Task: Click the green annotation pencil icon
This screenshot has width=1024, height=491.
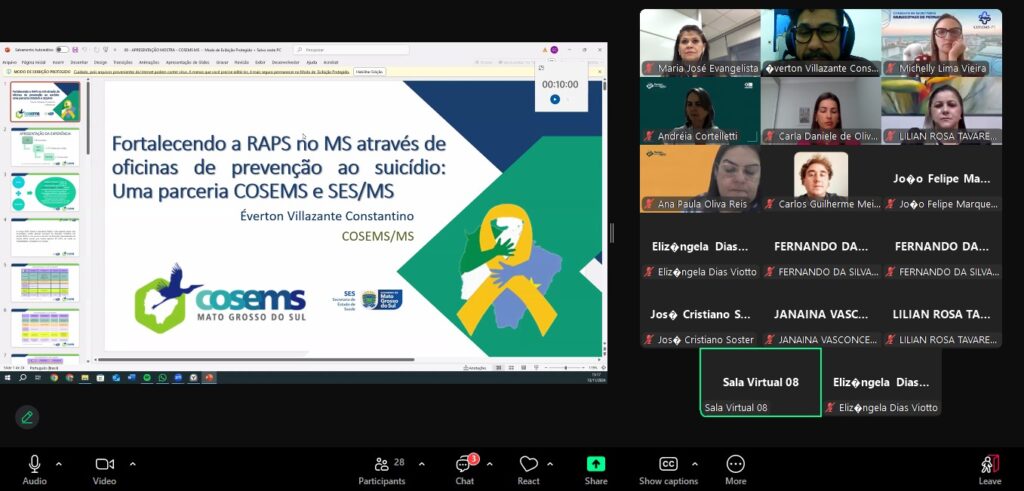Action: coord(27,417)
